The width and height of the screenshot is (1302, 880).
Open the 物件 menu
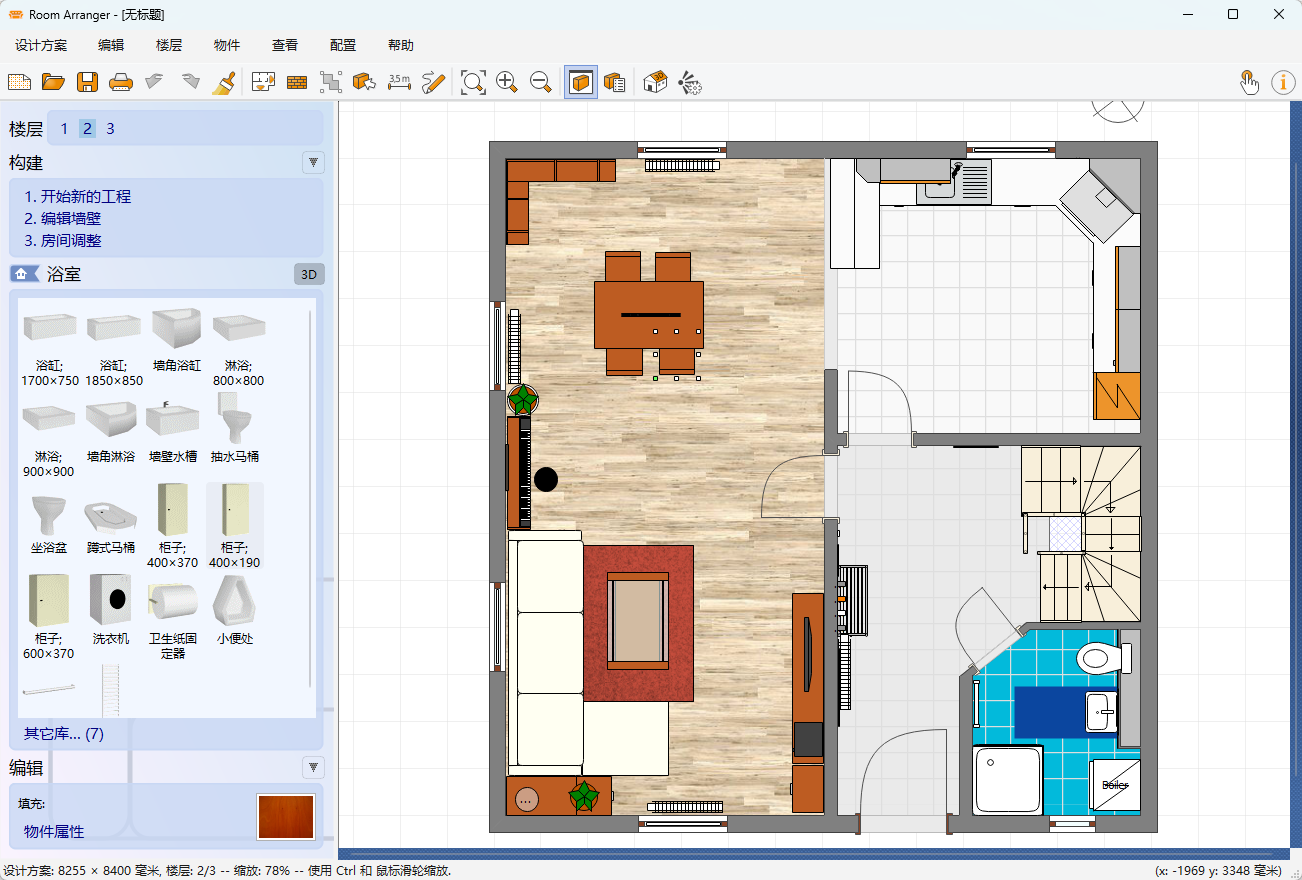click(x=227, y=45)
